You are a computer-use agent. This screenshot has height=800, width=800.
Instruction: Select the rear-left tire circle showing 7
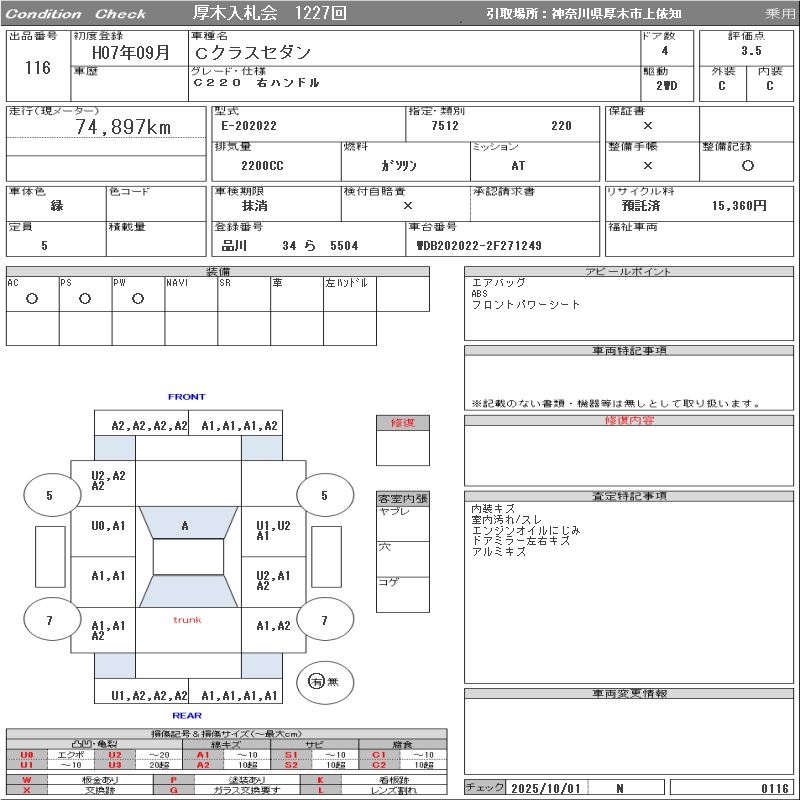click(49, 620)
